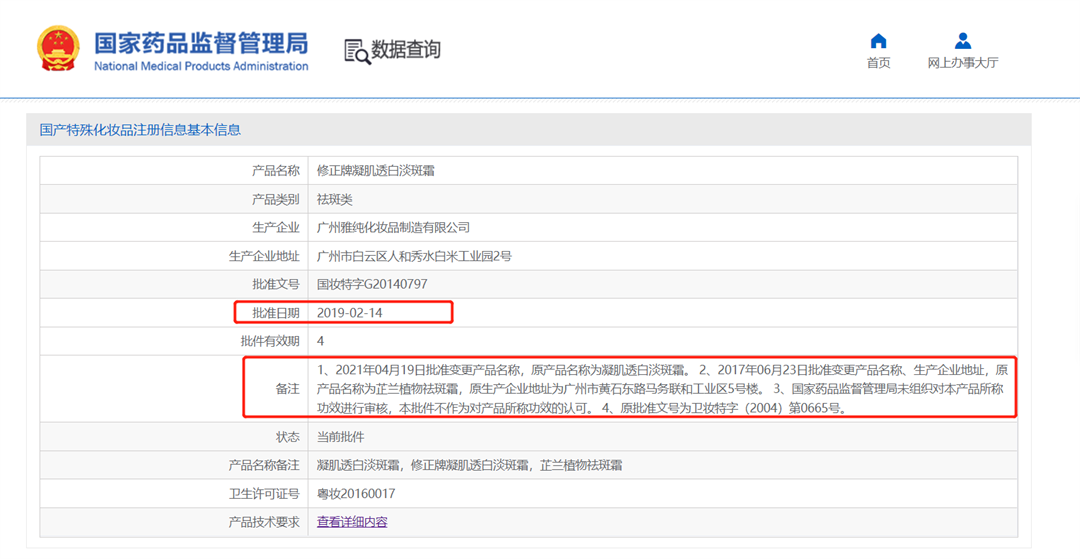
Task: Select approval number 国妆特字G20140797
Action: [372, 284]
